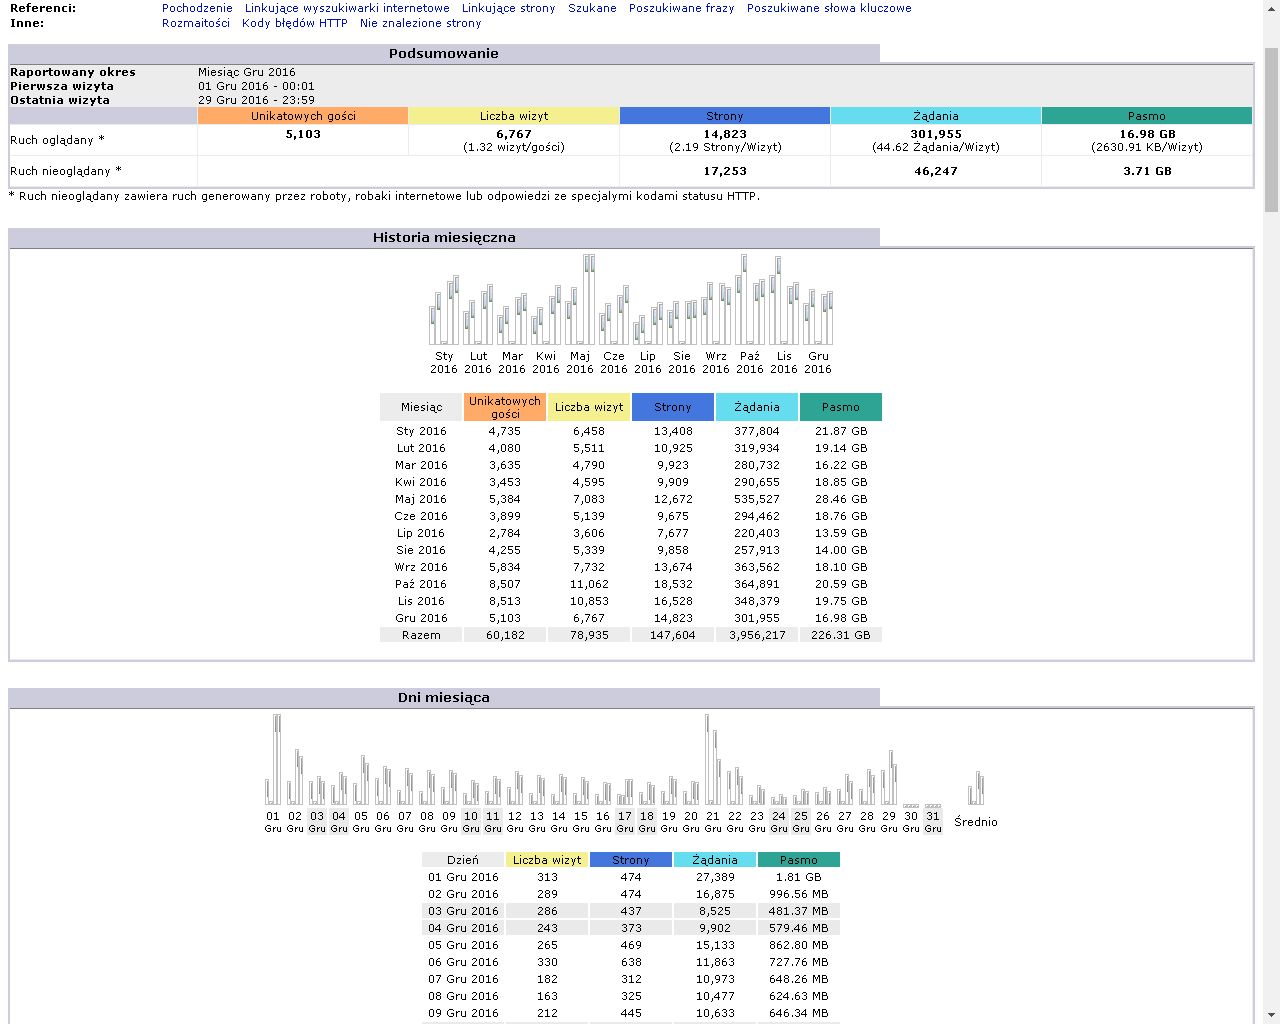Click the 1.81 GB daily bandwidth cell
The image size is (1280, 1024).
pos(799,877)
